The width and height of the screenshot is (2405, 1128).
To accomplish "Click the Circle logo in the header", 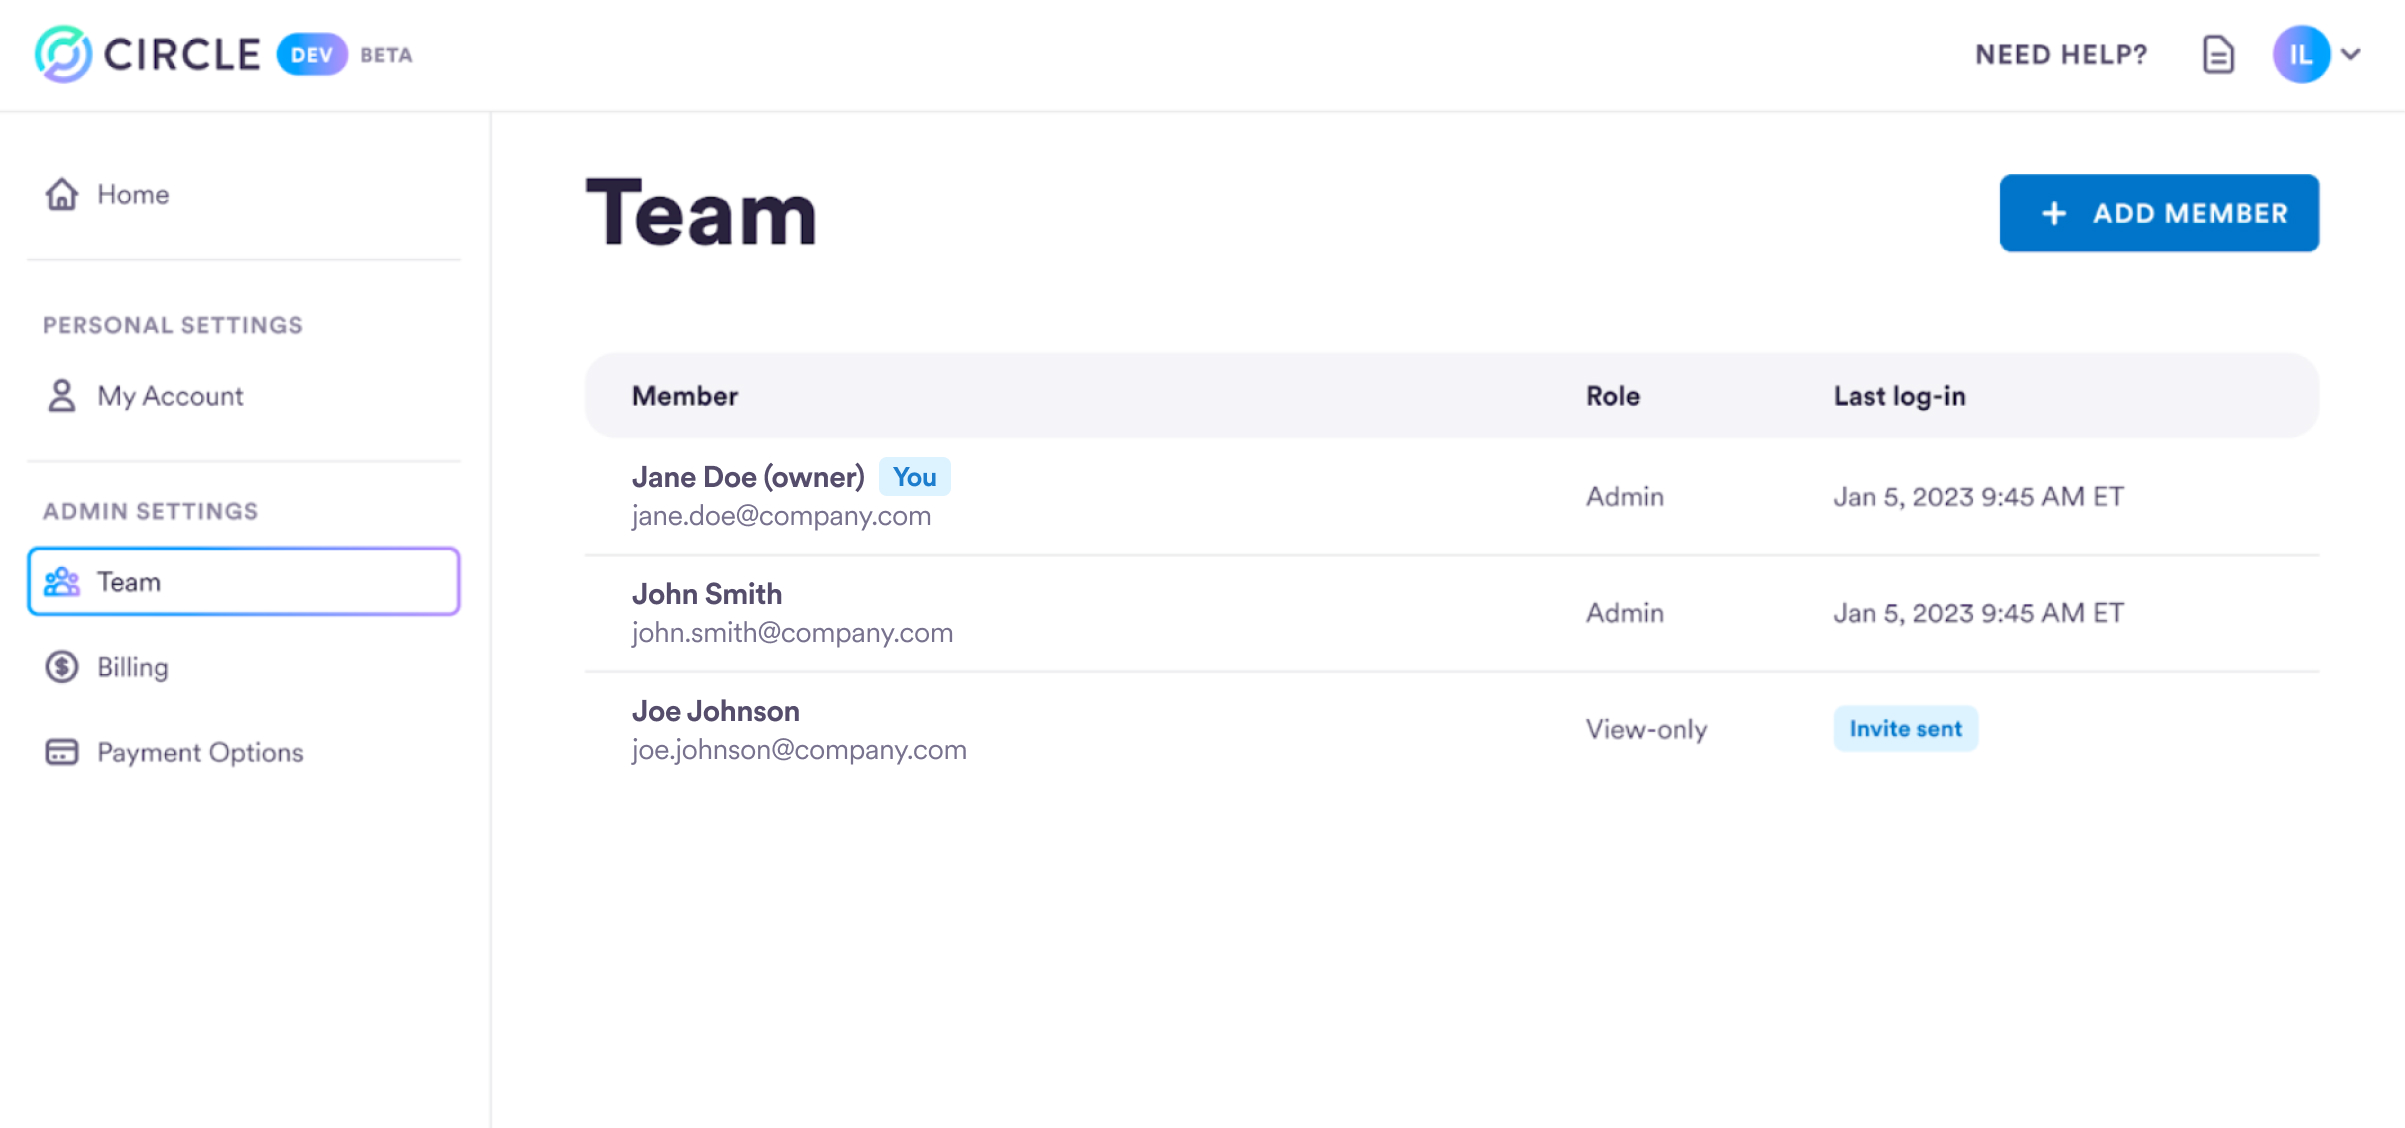I will click(x=62, y=55).
